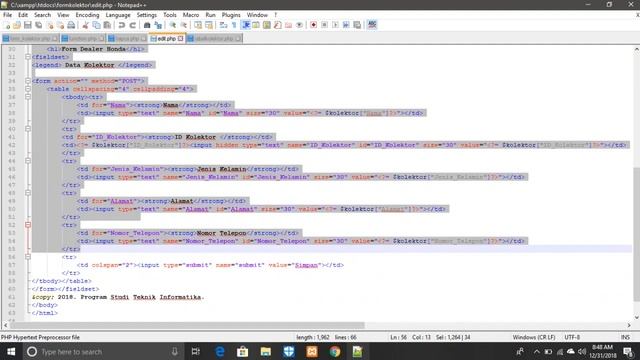Collapse the tr fold at line 44
The image size is (640, 360).
coord(28,161)
